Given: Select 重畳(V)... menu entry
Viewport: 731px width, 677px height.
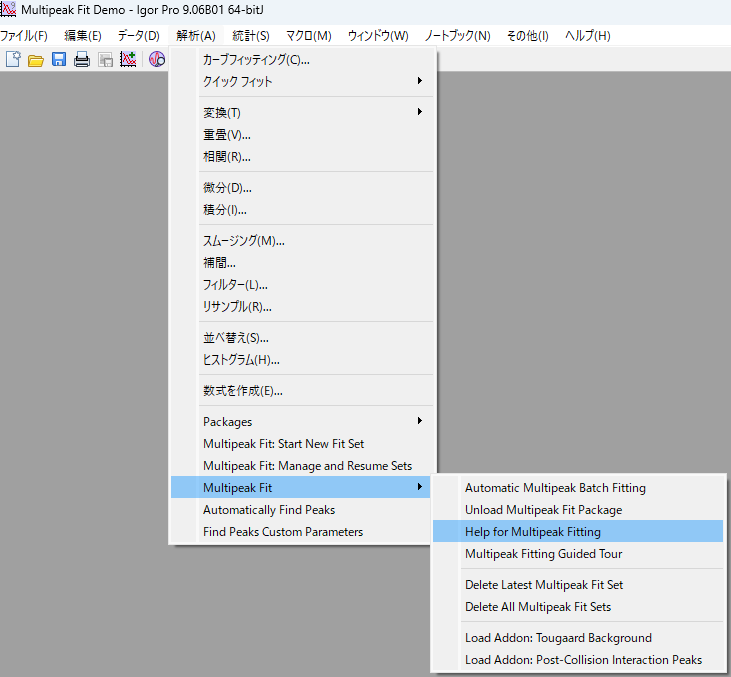Looking at the screenshot, I should point(302,135).
